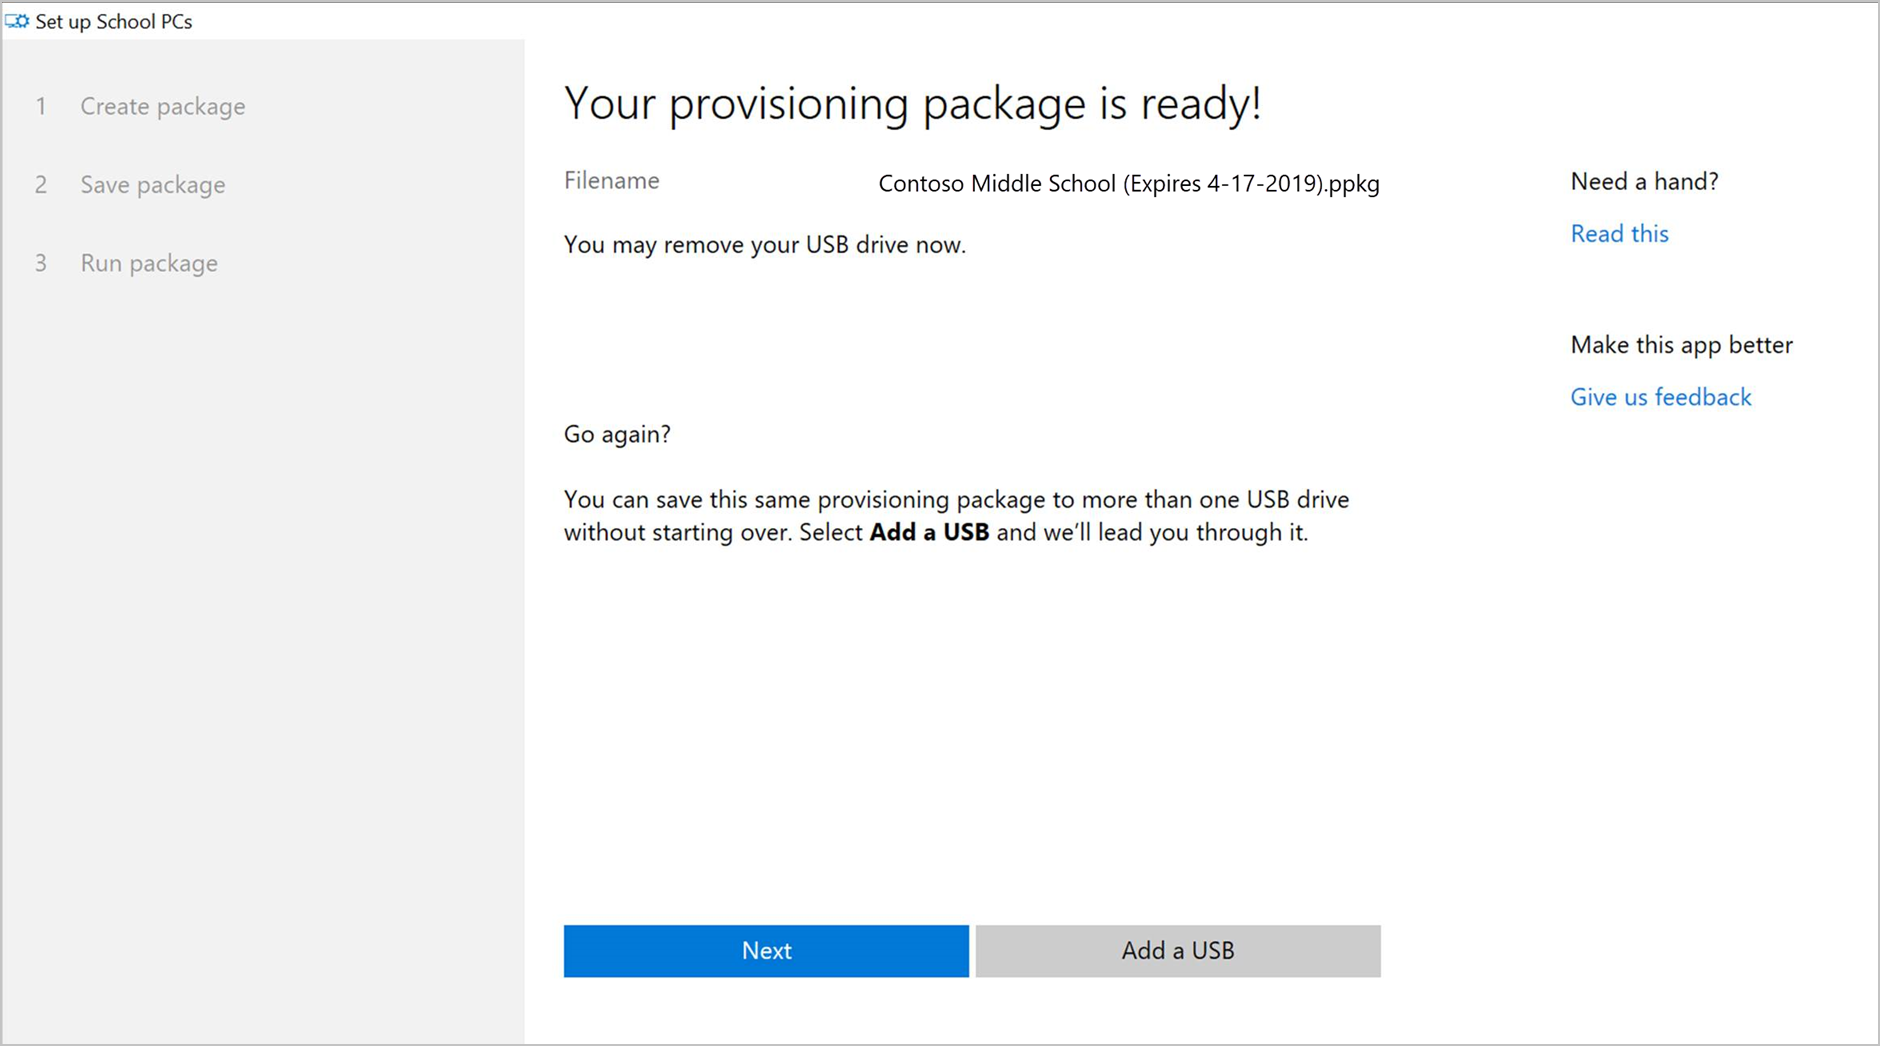Click the Make this app better heading
This screenshot has height=1046, width=1880.
(x=1681, y=345)
